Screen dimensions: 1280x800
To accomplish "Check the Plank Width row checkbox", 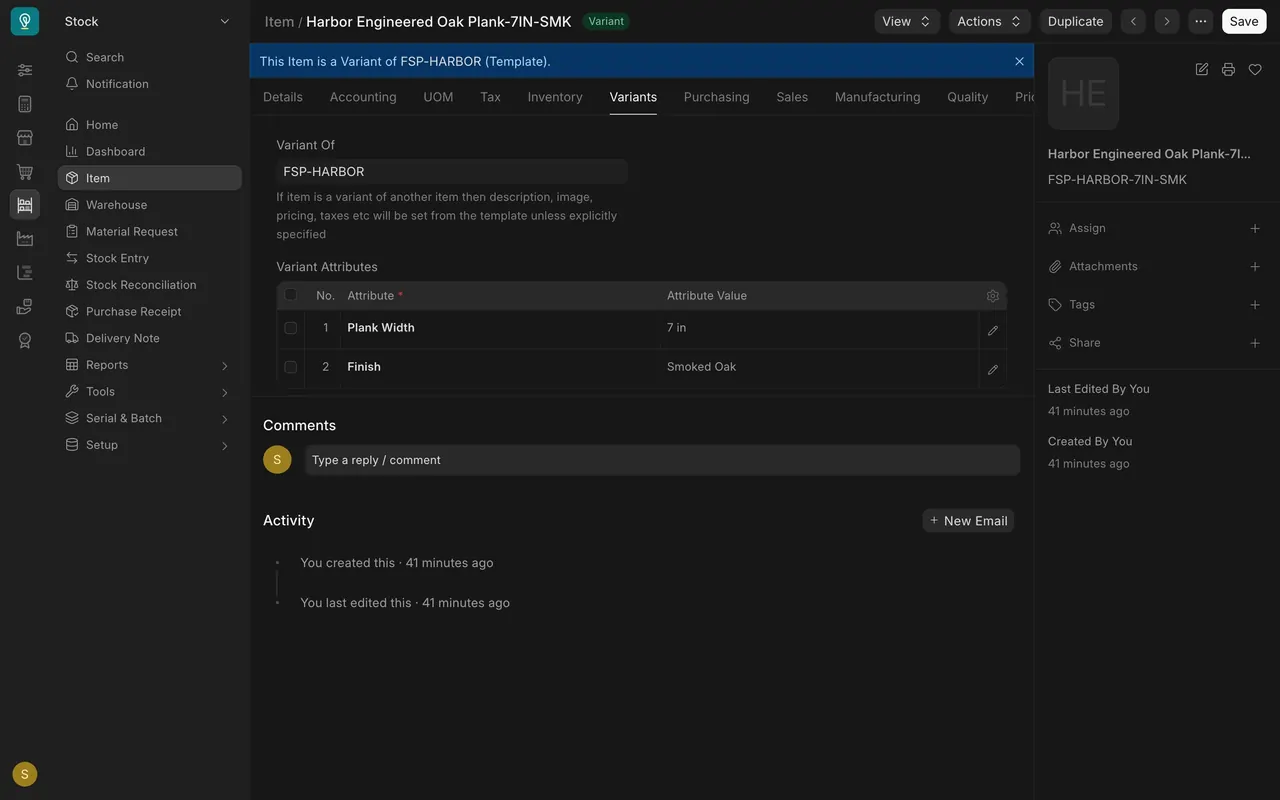I will click(x=291, y=328).
